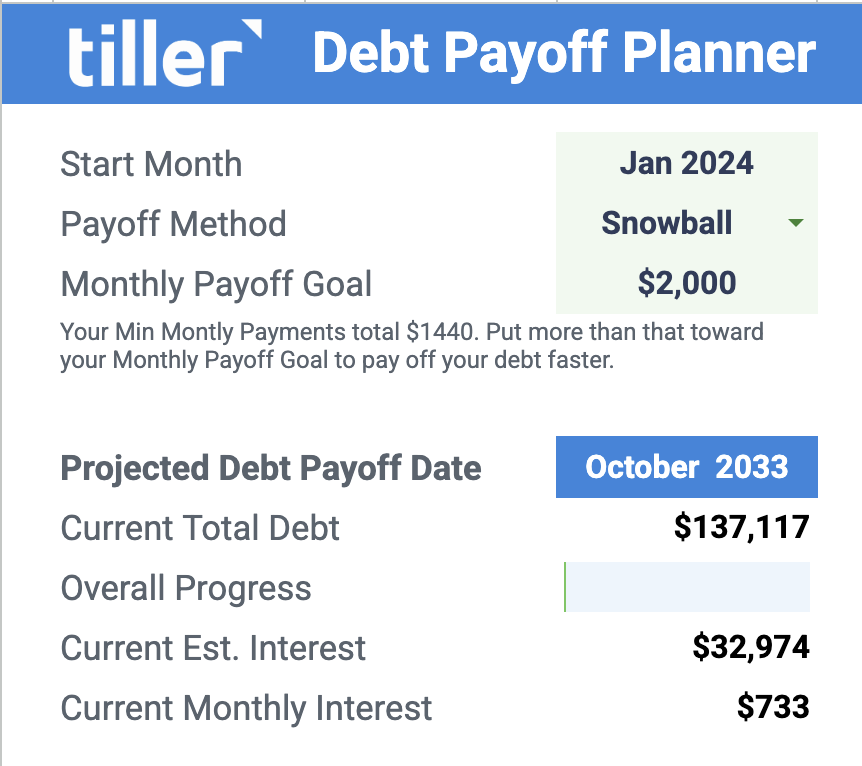Click the Monthly Payoff Goal label
The height and width of the screenshot is (766, 862).
pos(216,284)
